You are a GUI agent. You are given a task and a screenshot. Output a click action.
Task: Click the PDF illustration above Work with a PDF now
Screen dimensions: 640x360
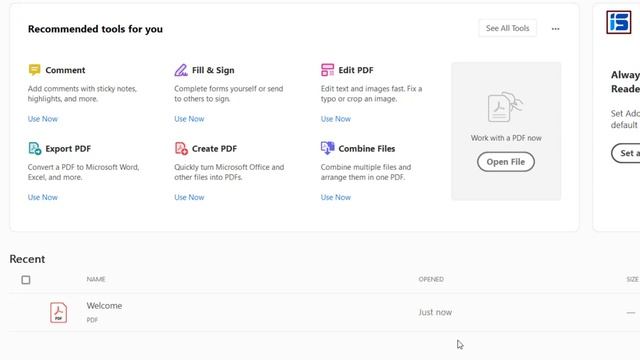click(505, 107)
